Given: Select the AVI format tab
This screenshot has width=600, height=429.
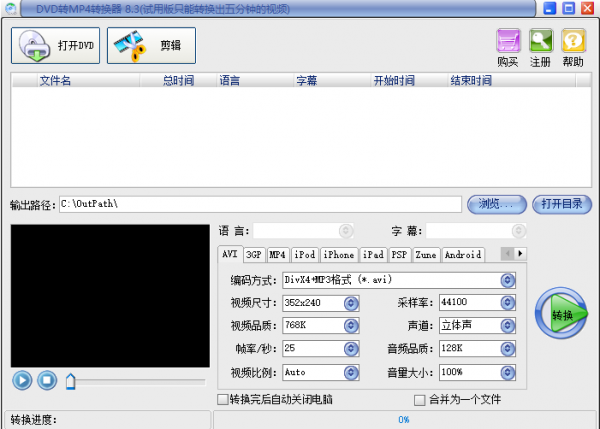Looking at the screenshot, I should (230, 254).
